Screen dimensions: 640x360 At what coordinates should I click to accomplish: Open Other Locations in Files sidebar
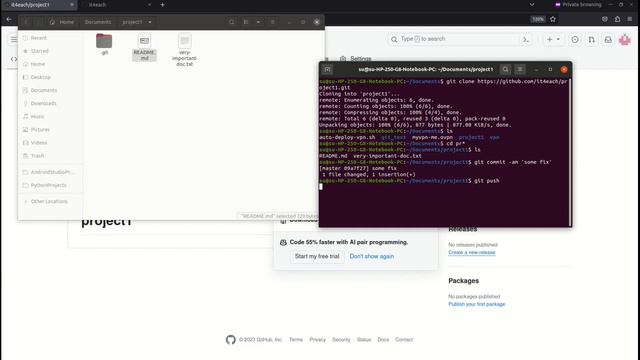point(50,201)
